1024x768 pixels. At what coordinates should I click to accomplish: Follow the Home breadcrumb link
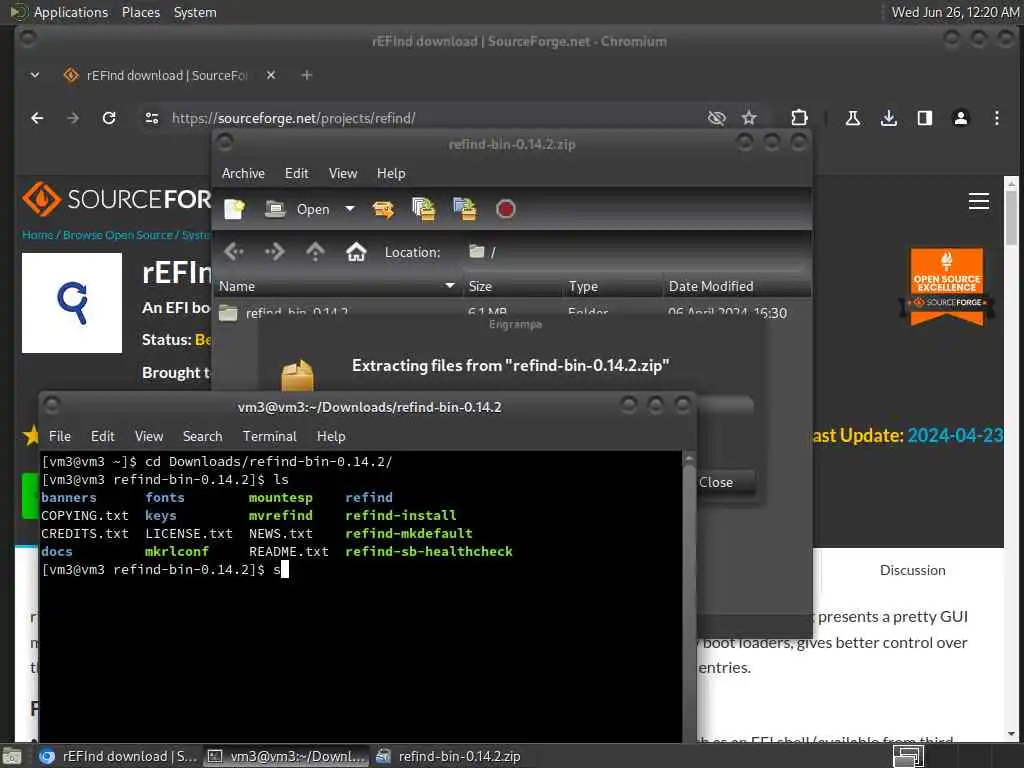[x=37, y=235]
